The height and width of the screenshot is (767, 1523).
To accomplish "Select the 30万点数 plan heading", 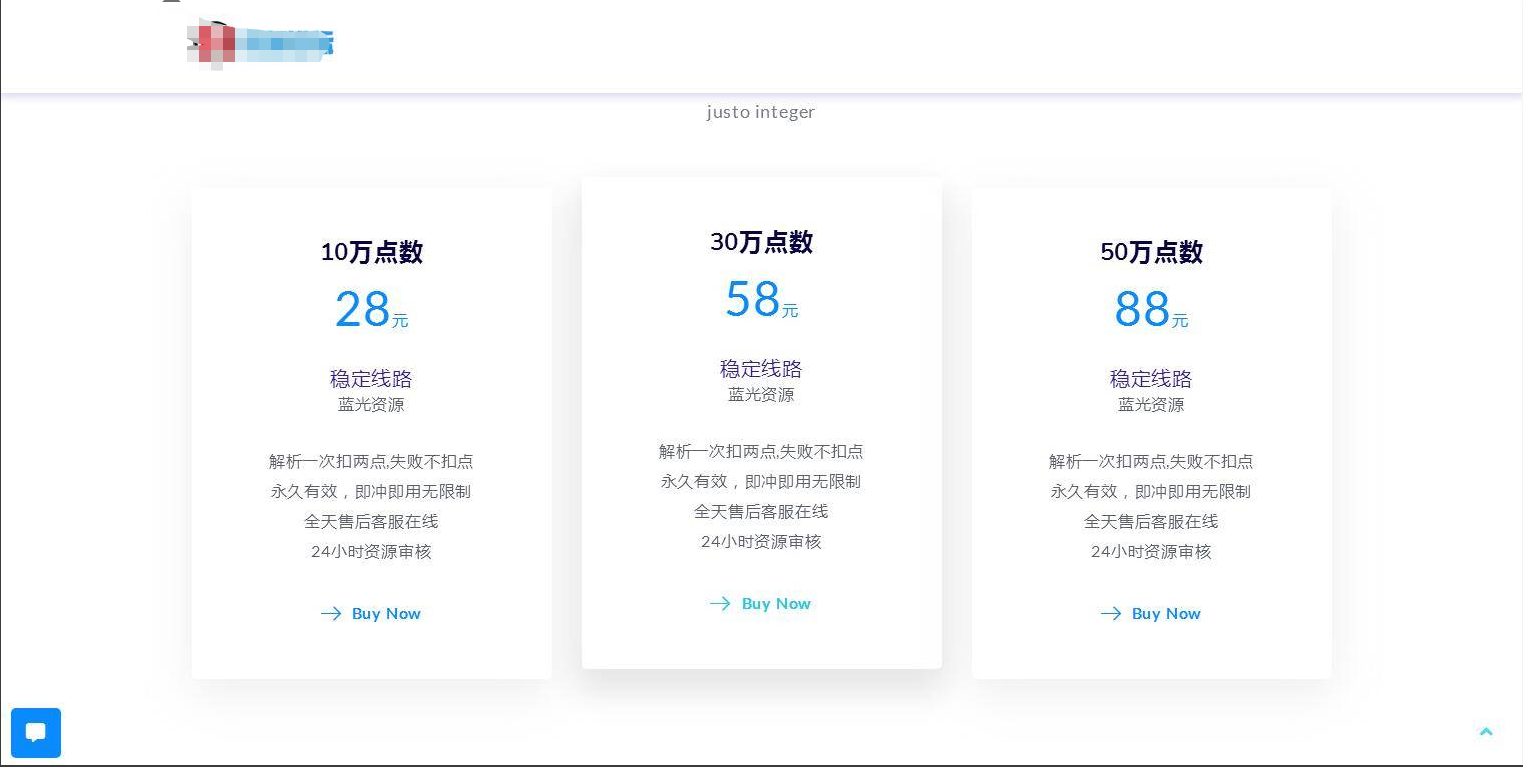I will 761,242.
